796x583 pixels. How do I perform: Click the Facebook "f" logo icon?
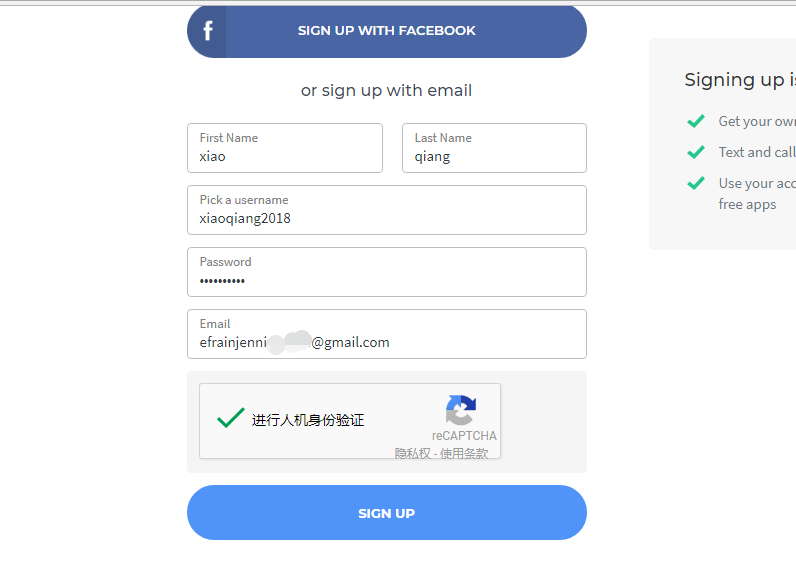pyautogui.click(x=207, y=31)
